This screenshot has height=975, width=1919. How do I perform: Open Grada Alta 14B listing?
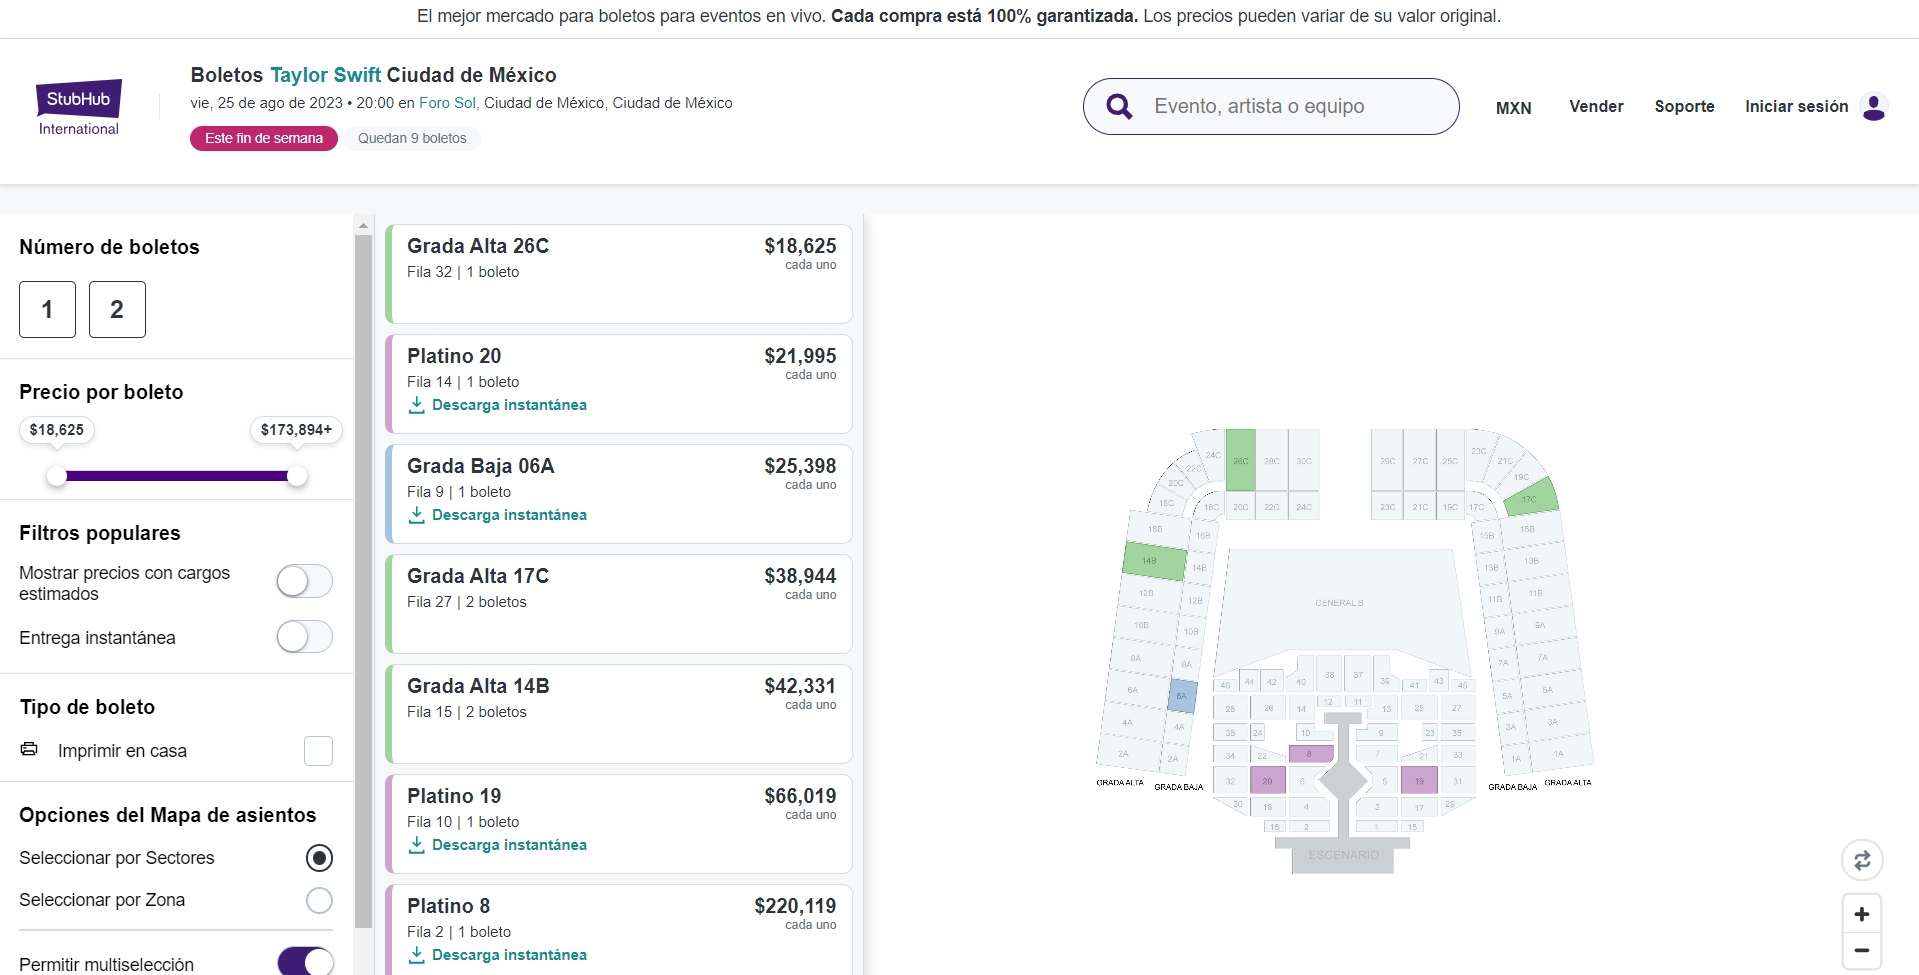[619, 714]
